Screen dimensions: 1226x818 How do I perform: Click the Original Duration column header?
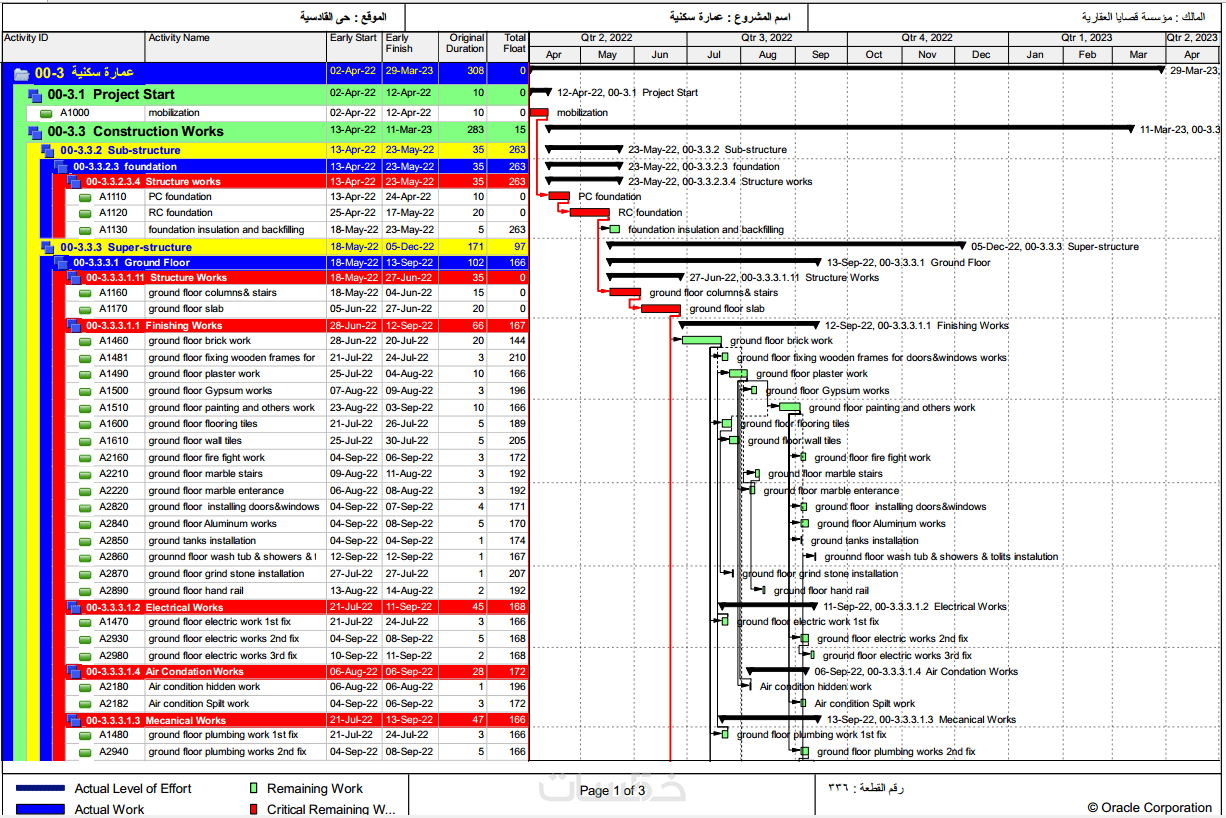463,47
